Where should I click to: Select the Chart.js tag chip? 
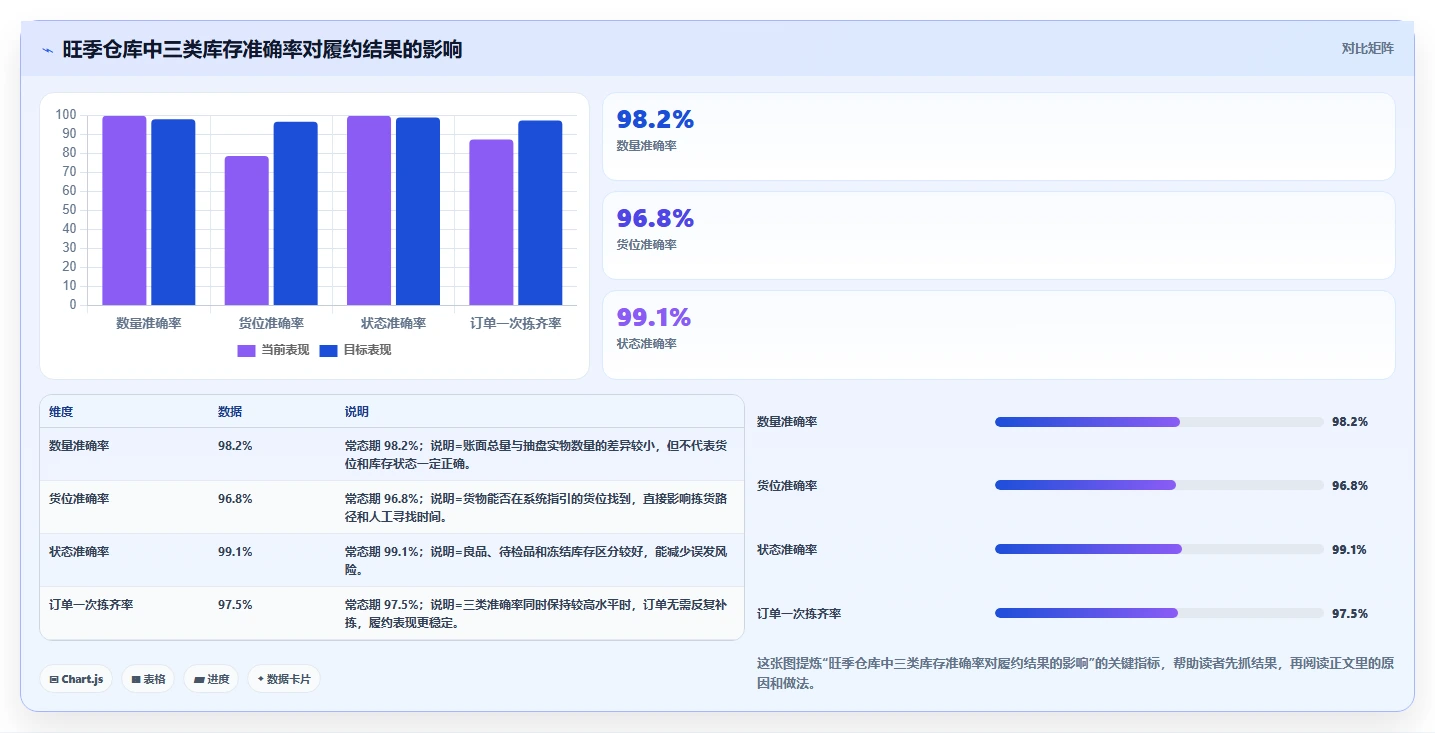(77, 679)
